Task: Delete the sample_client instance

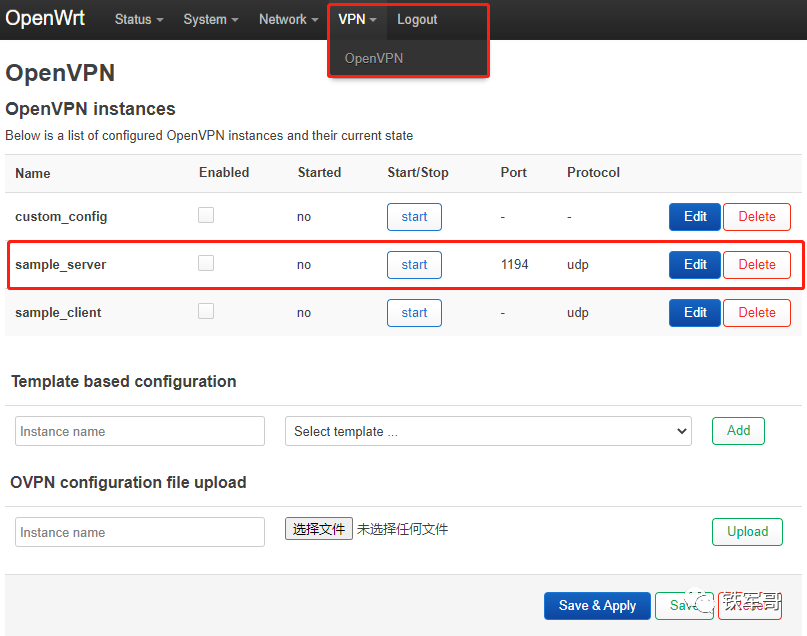Action: tap(756, 312)
